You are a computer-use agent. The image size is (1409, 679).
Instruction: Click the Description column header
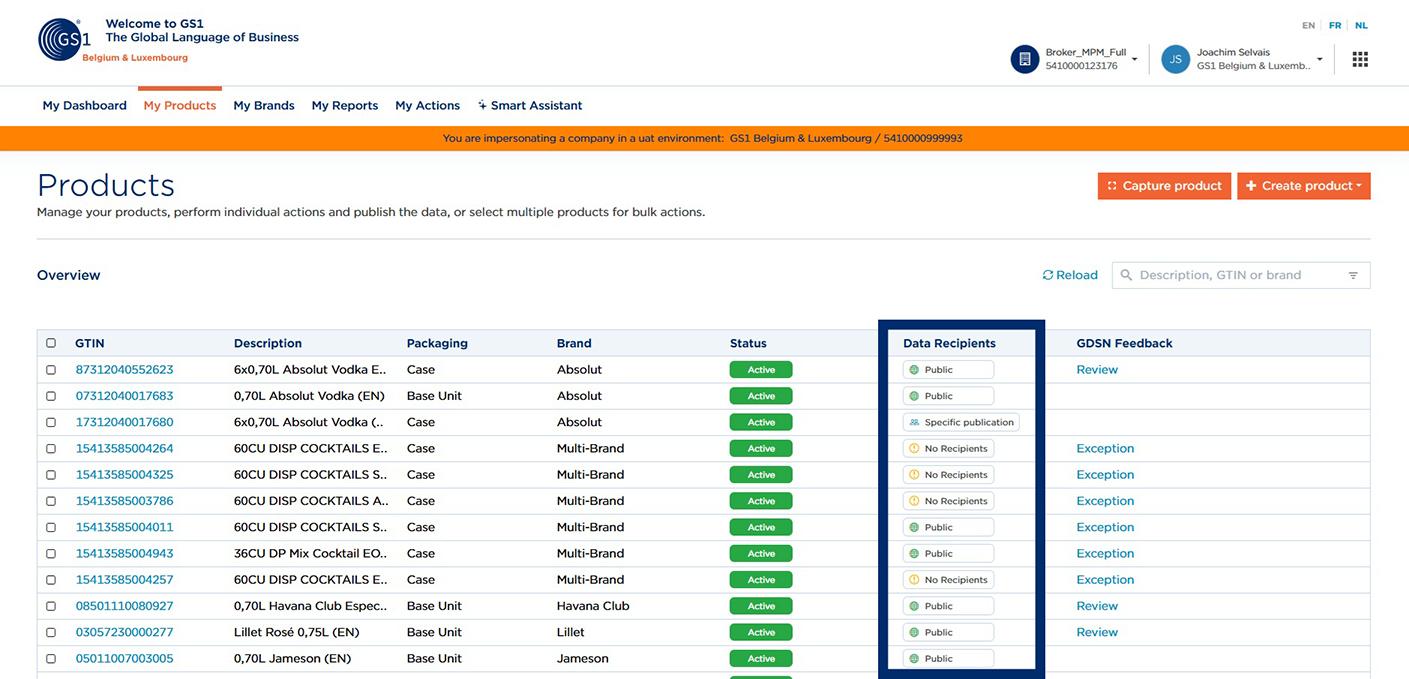[268, 343]
